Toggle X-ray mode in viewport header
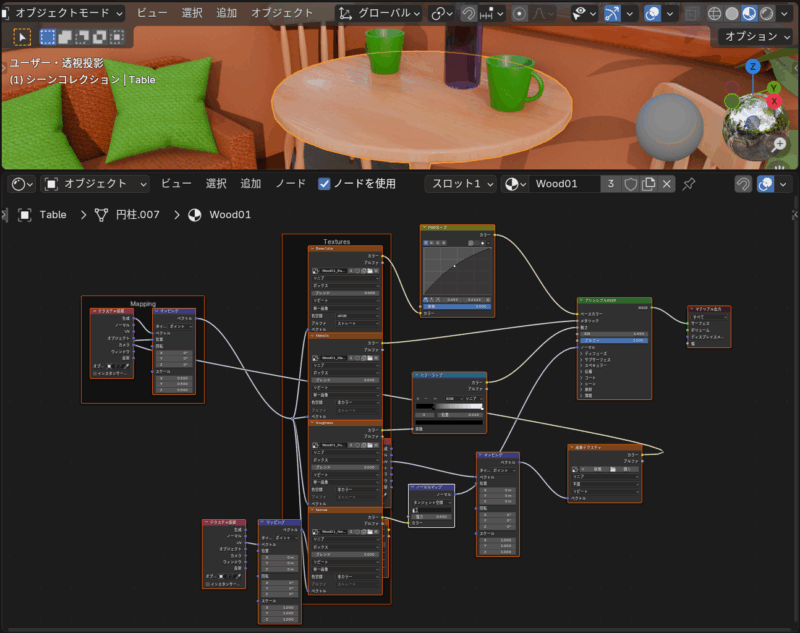Screen dimensions: 800x633 (692, 14)
